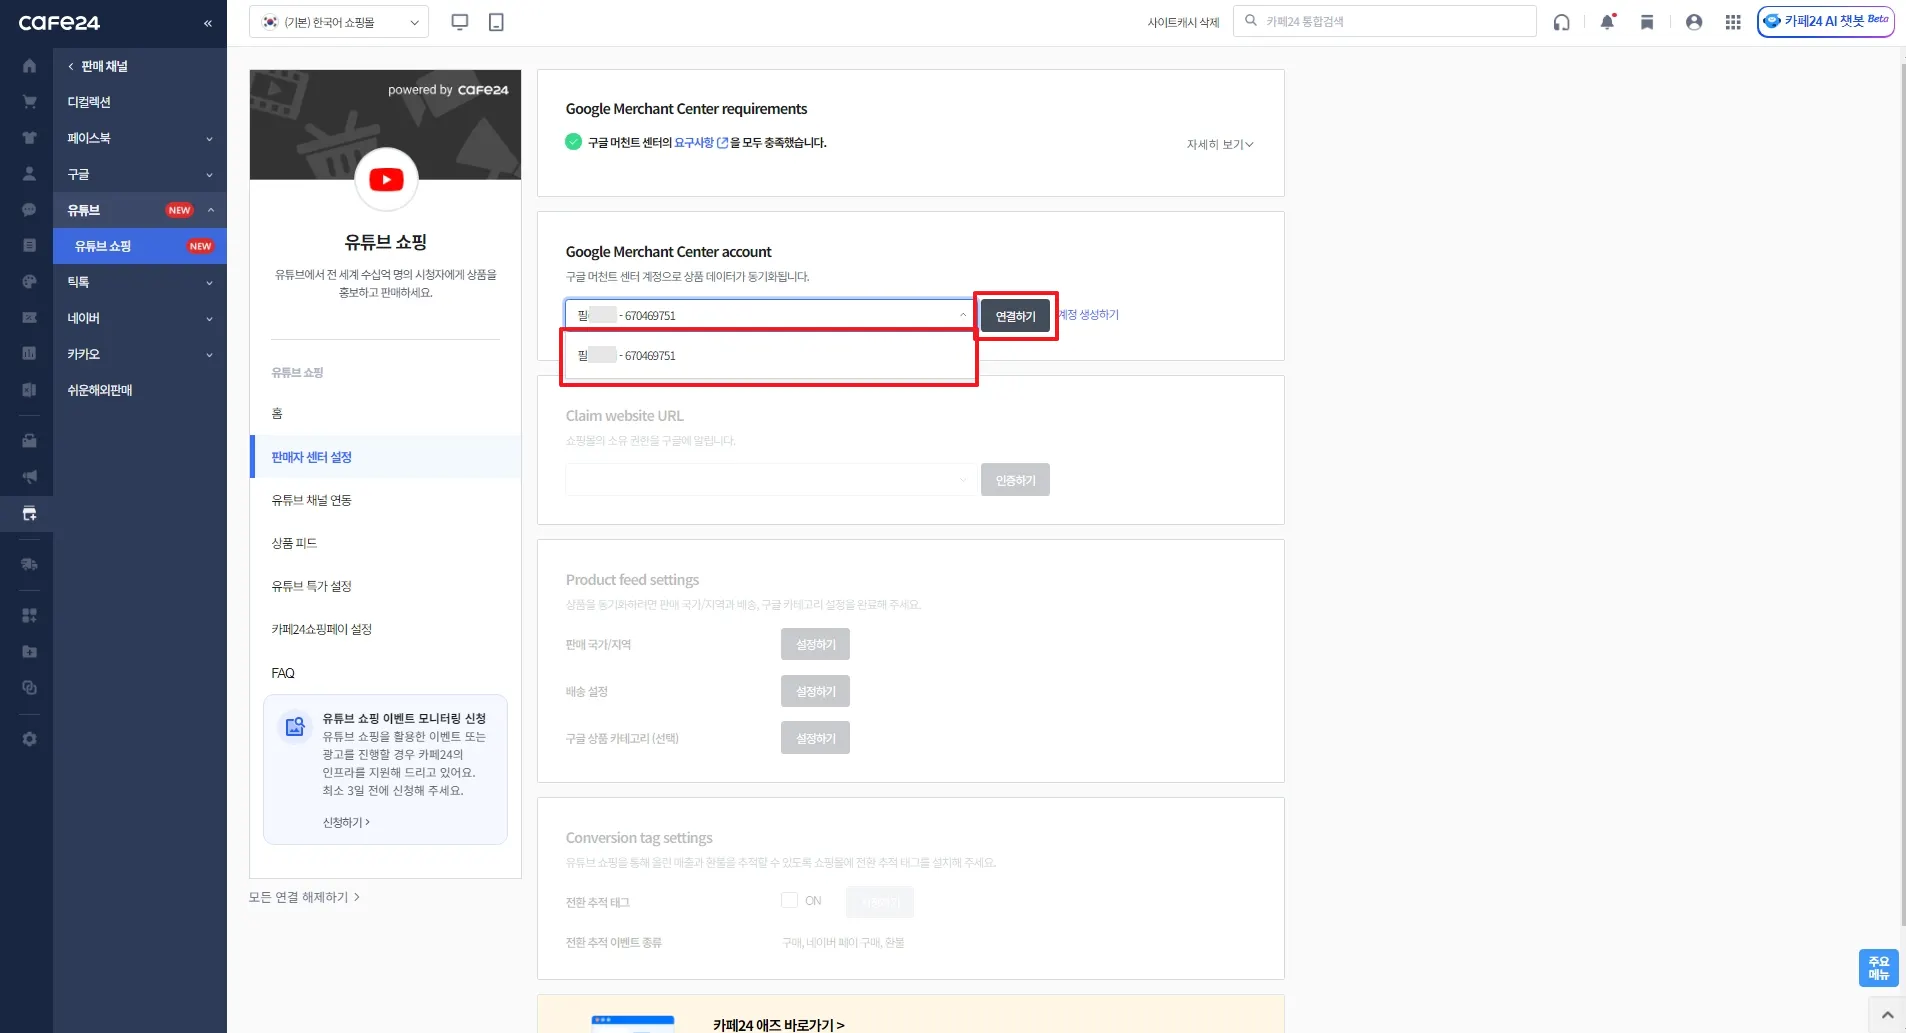Click the 연결하기 button
Viewport: 1906px width, 1033px height.
coord(1015,316)
